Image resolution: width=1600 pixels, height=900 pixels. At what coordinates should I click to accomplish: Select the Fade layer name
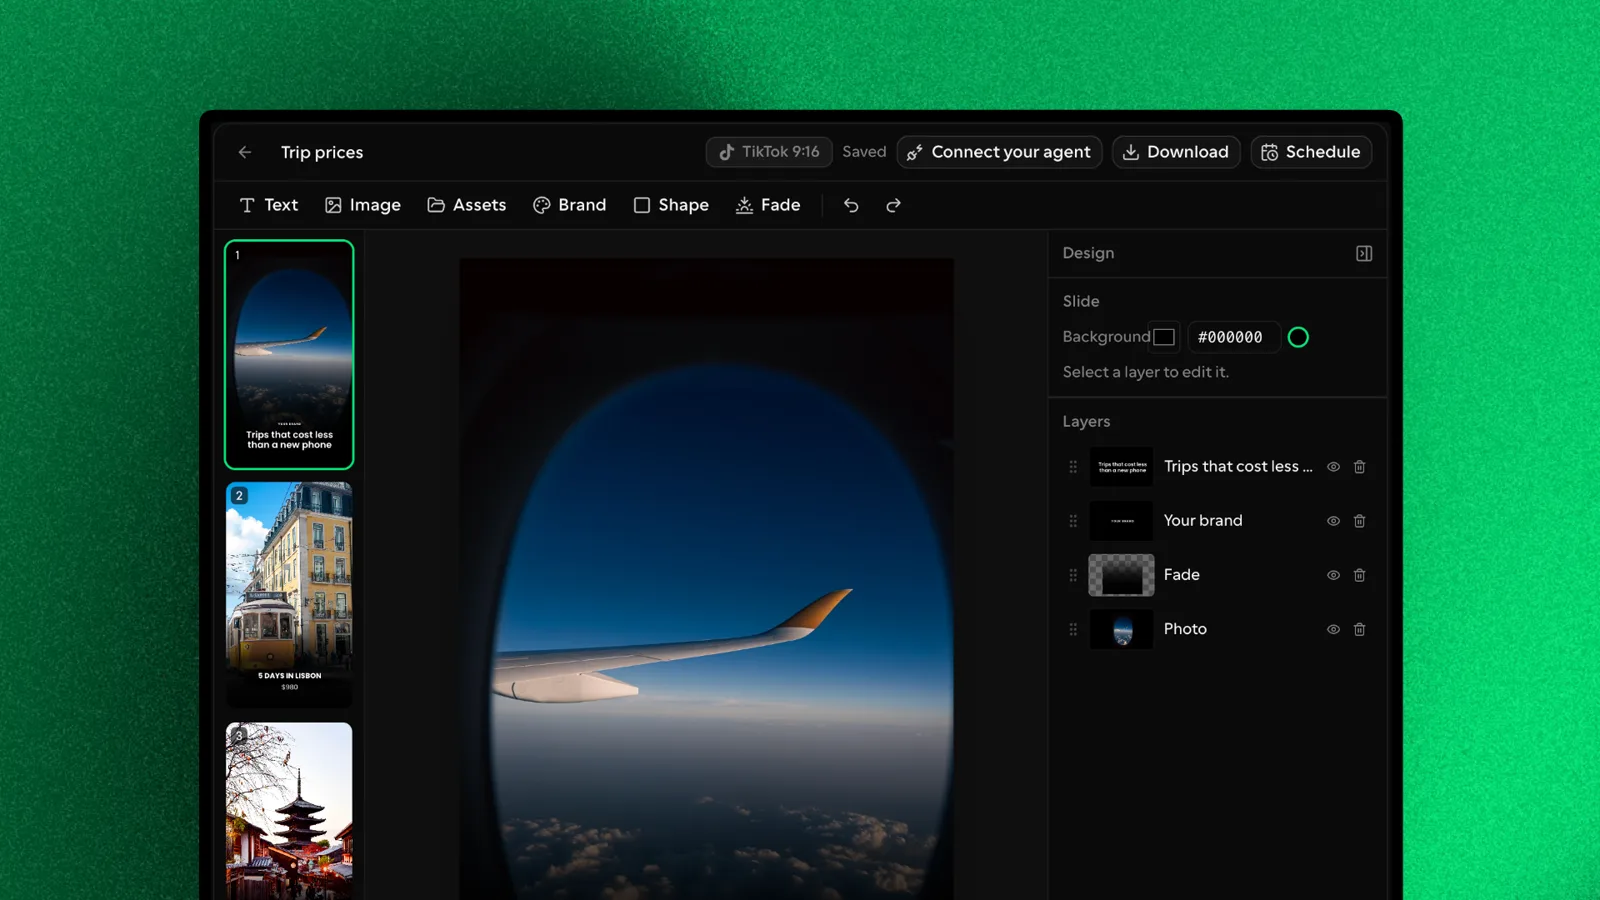(x=1181, y=575)
